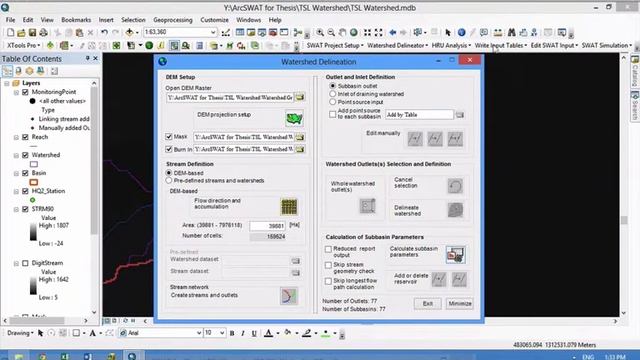Viewport: 640px width, 360px height.
Task: Open the Windows menu
Action: pyautogui.click(x=248, y=20)
